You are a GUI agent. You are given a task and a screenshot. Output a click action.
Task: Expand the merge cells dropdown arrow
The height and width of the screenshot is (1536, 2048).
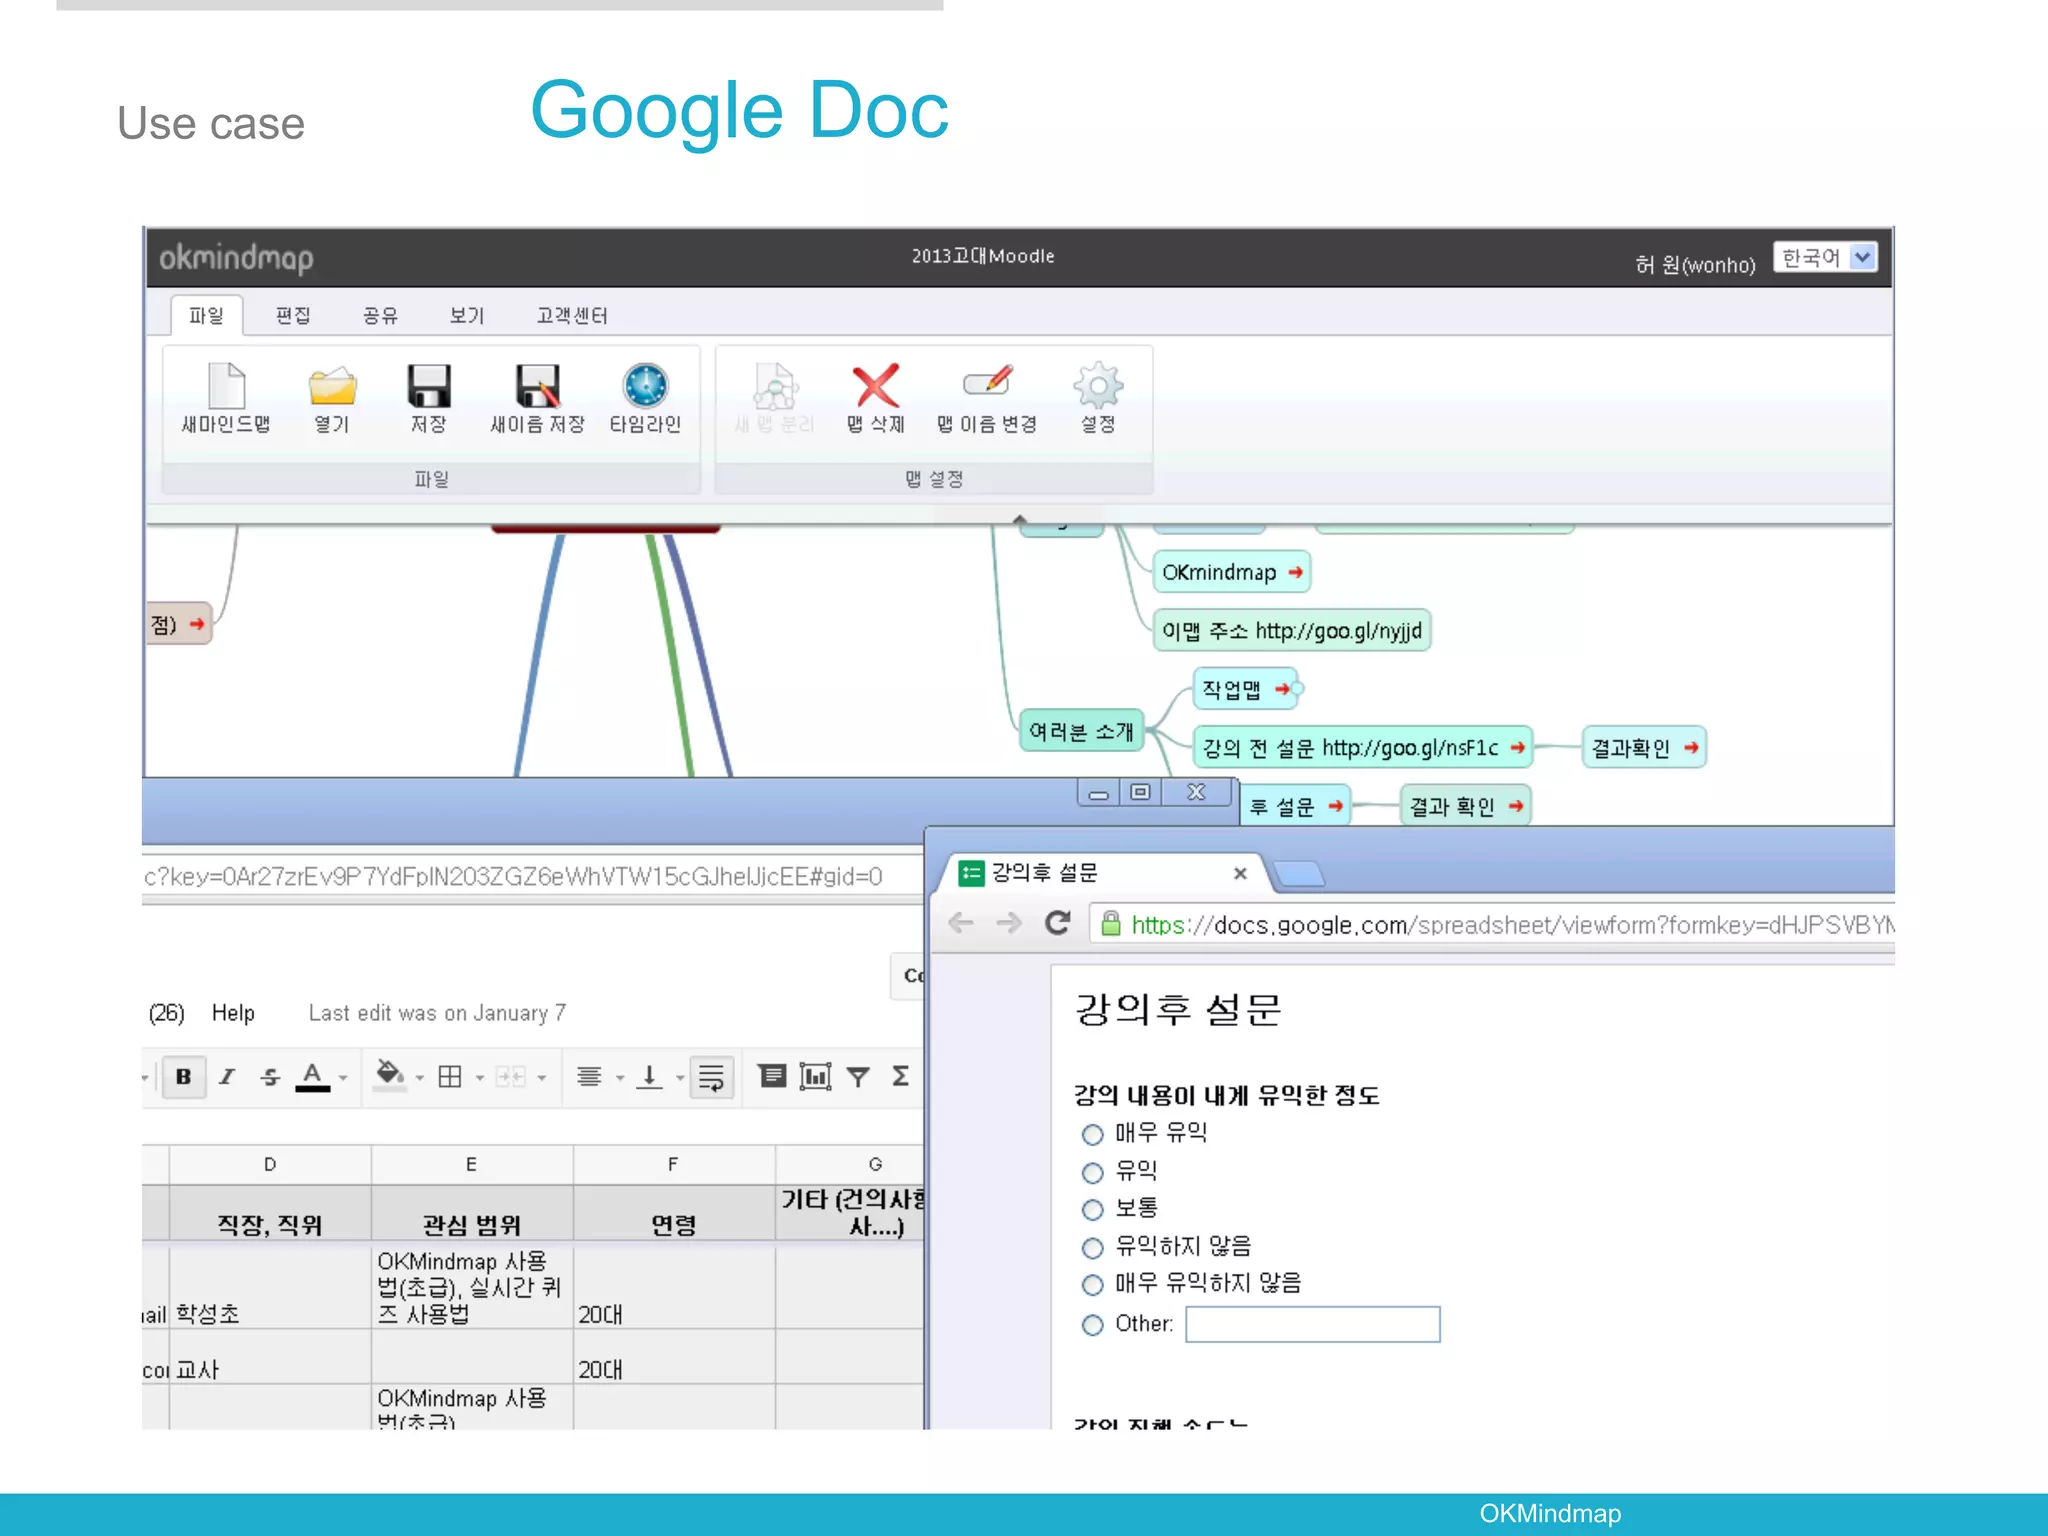click(x=542, y=1078)
